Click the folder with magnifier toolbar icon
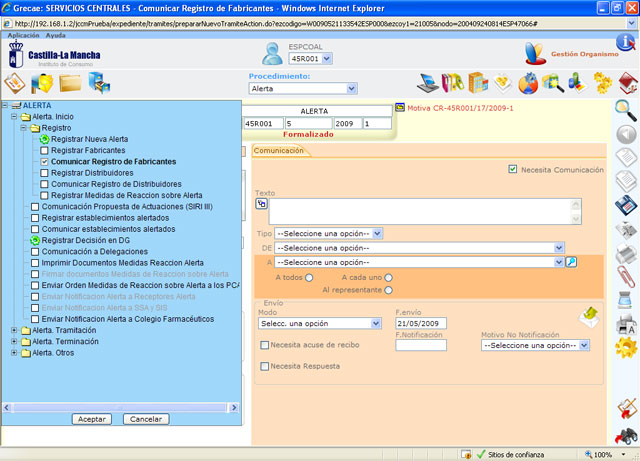 [x=553, y=83]
